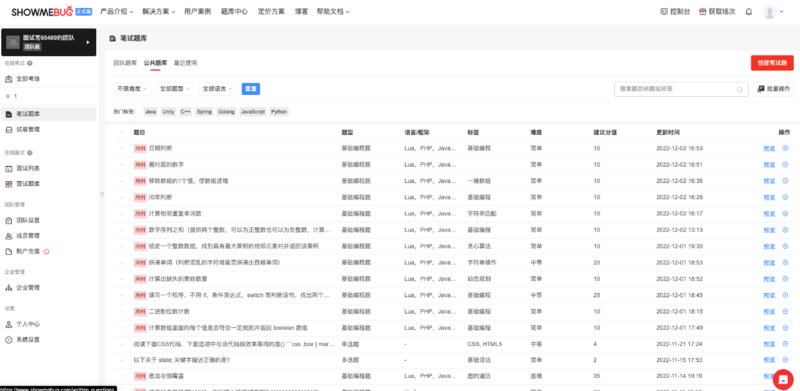Click add icon for 计算相邻重复单词数 row
Viewport: 800px width, 391px height.
785,213
